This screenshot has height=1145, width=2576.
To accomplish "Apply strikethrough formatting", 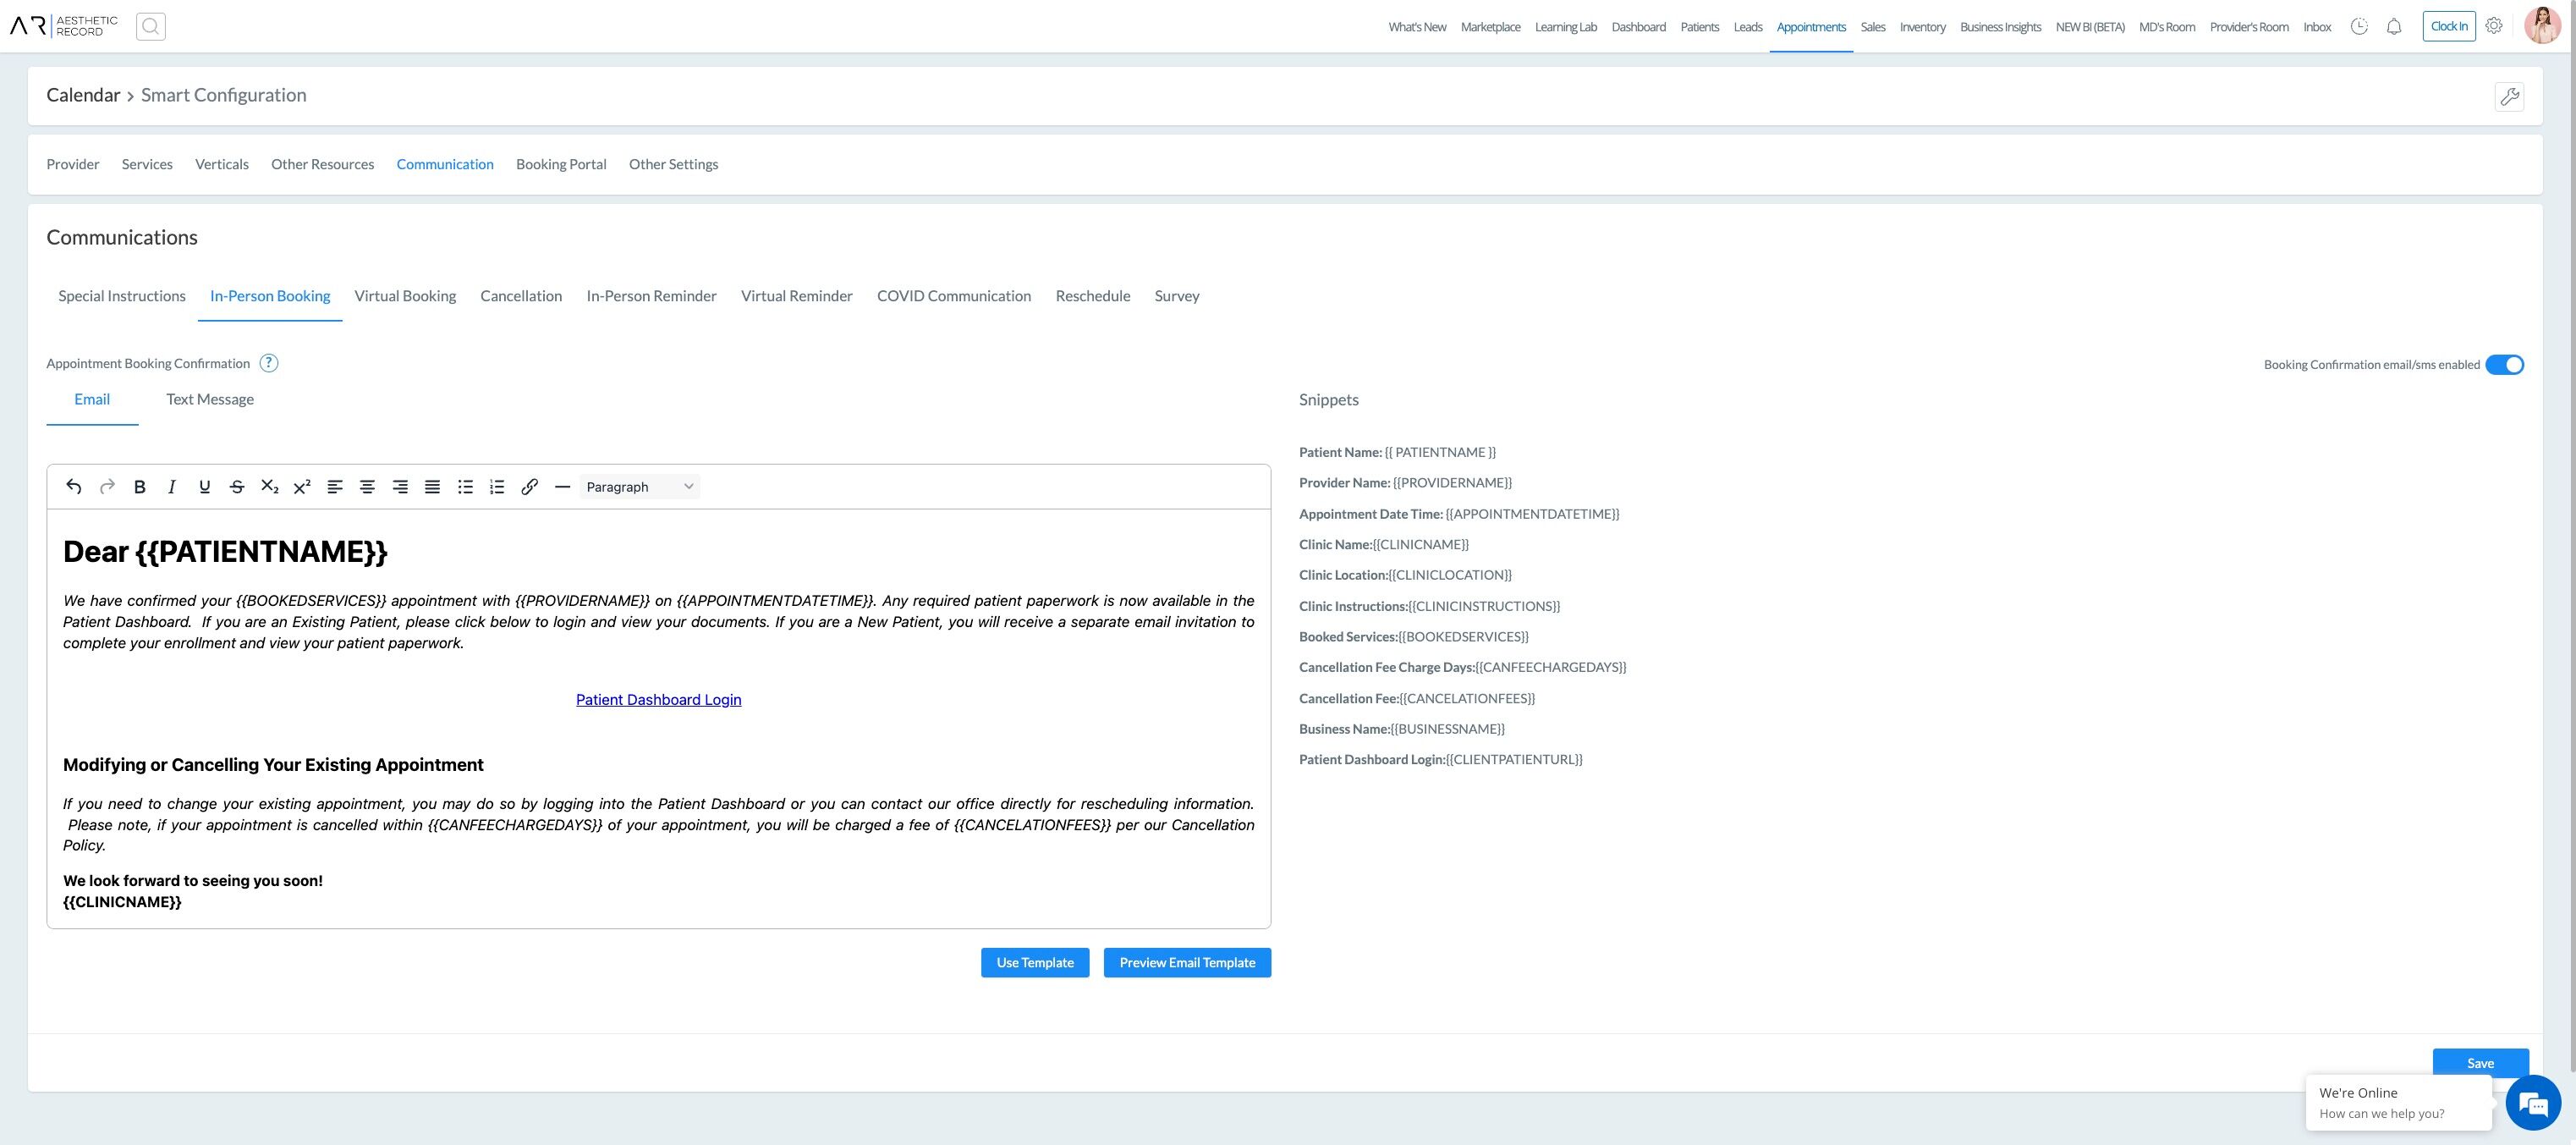I will pyautogui.click(x=237, y=487).
